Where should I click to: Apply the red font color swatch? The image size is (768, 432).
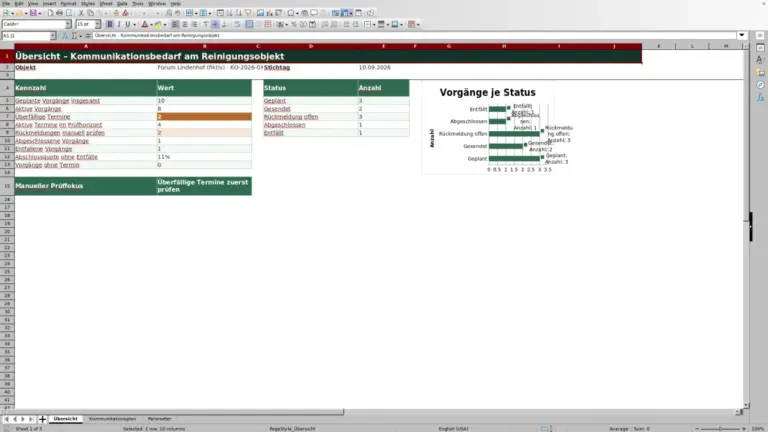[x=144, y=24]
